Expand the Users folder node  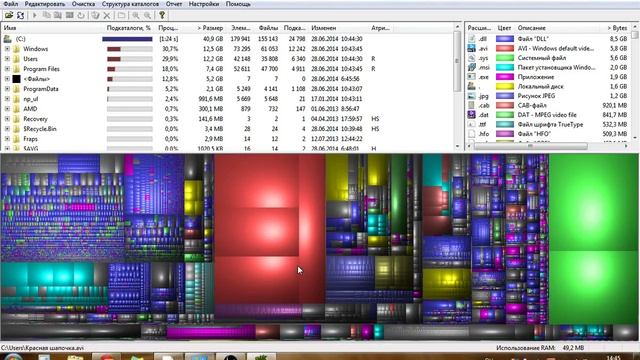tap(7, 59)
